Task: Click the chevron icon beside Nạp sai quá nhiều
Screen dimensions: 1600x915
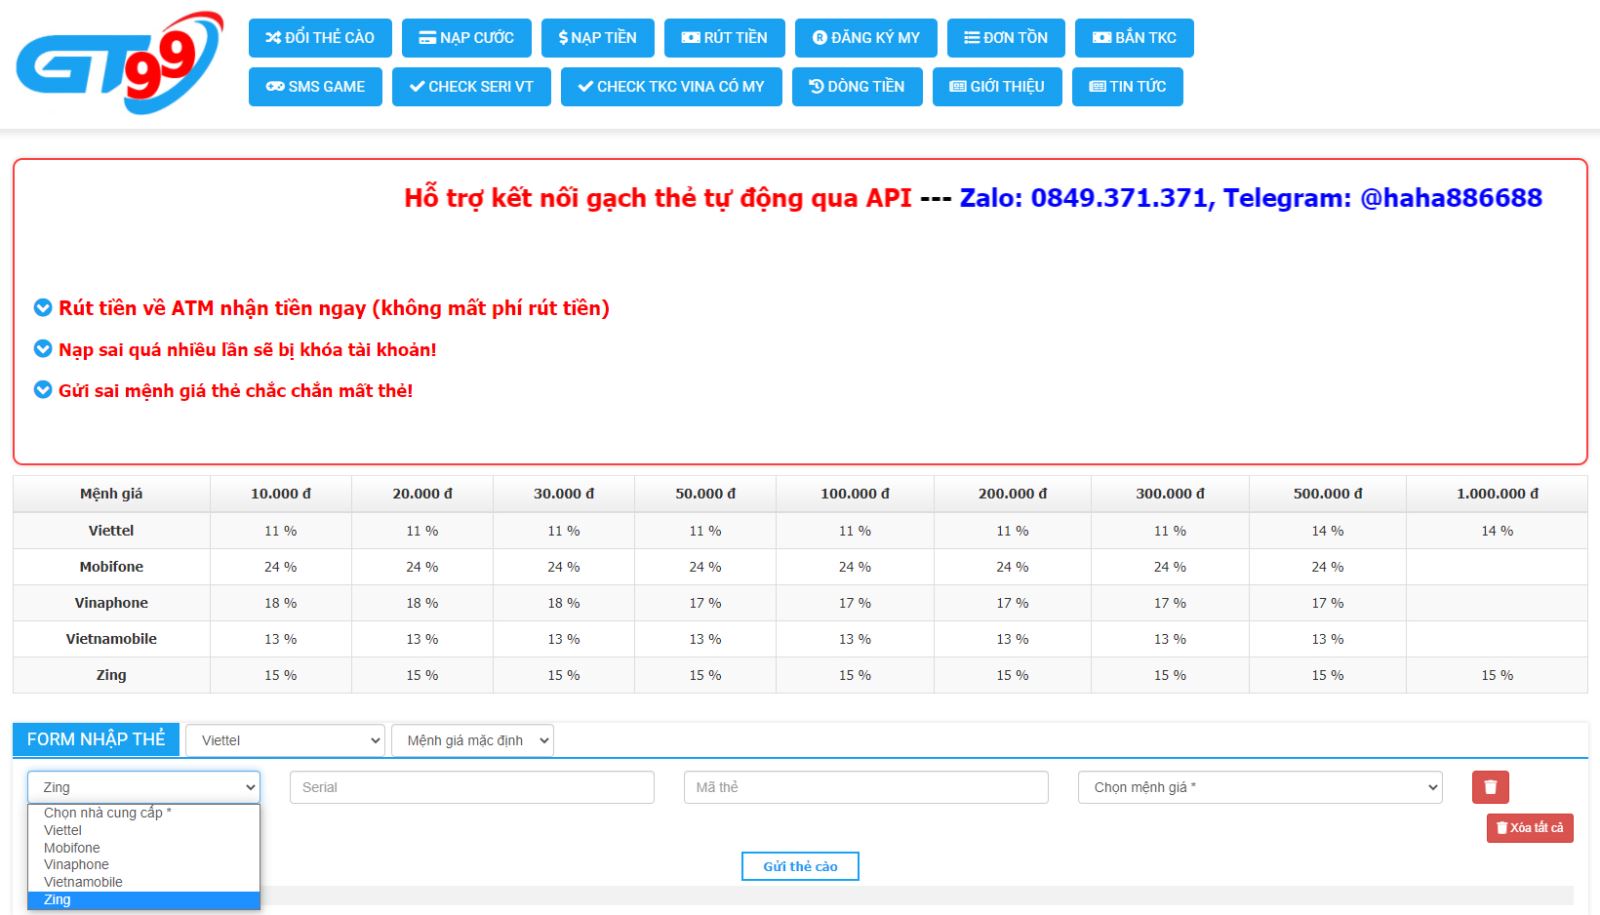Action: click(x=43, y=349)
